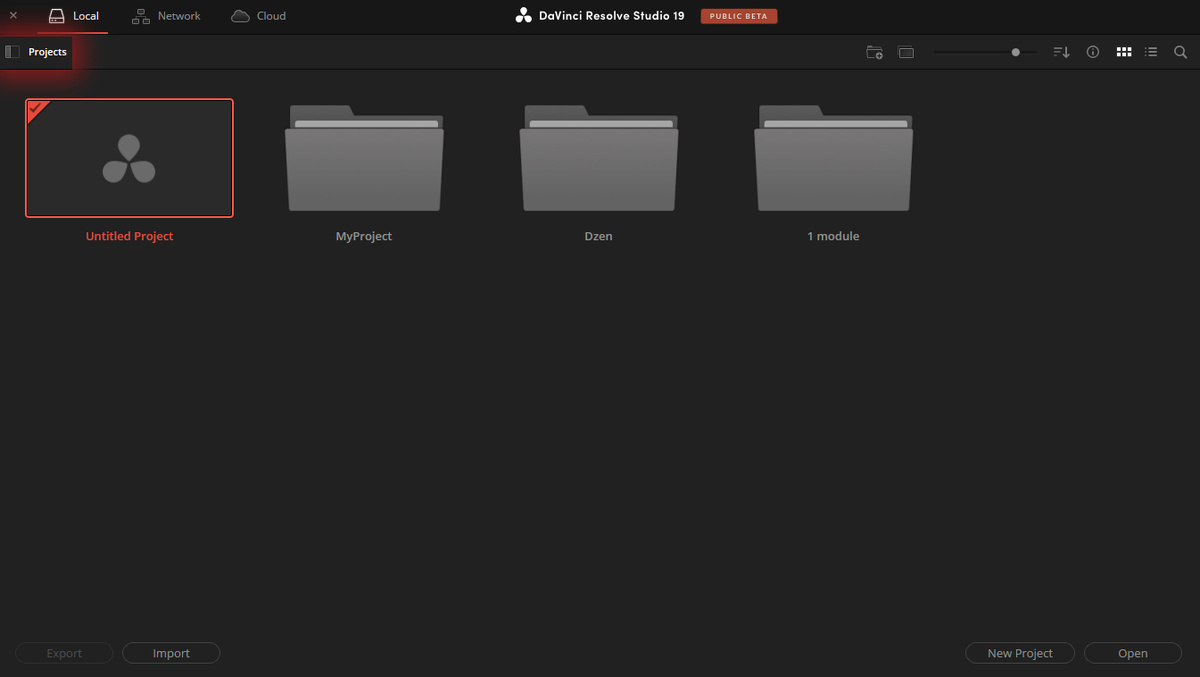This screenshot has height=677, width=1200.
Task: Open the 1 module folder
Action: coord(833,158)
